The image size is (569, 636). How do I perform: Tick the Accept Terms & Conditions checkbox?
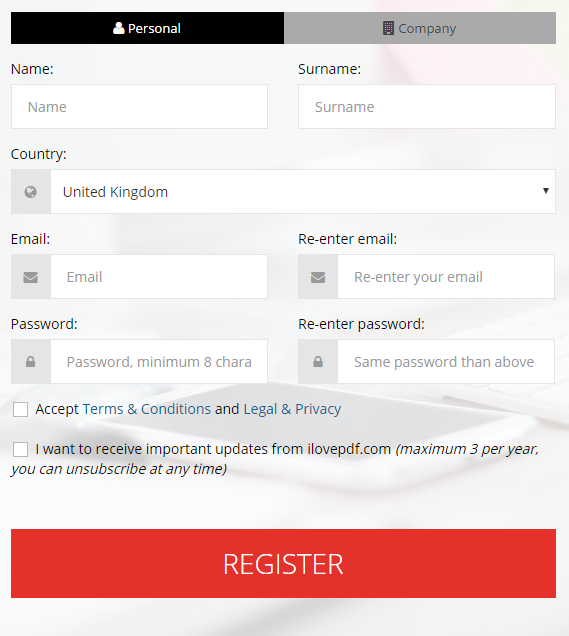coord(20,410)
